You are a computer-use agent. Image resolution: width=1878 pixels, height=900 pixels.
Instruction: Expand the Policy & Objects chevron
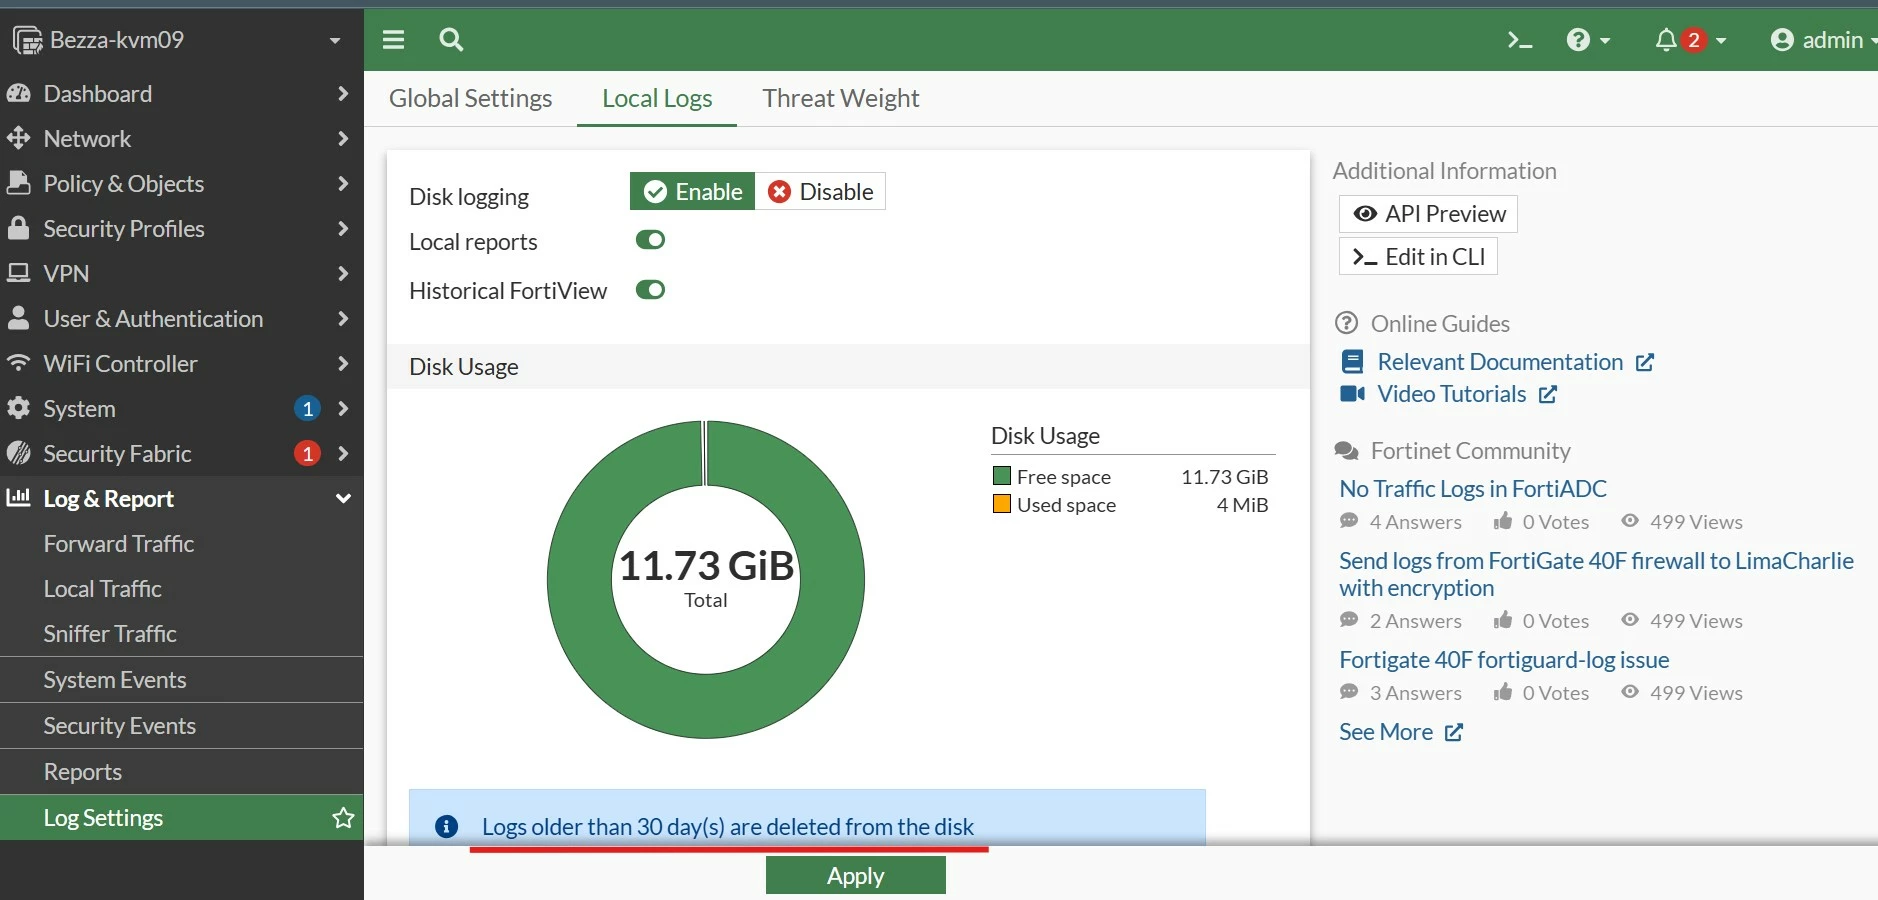(343, 183)
